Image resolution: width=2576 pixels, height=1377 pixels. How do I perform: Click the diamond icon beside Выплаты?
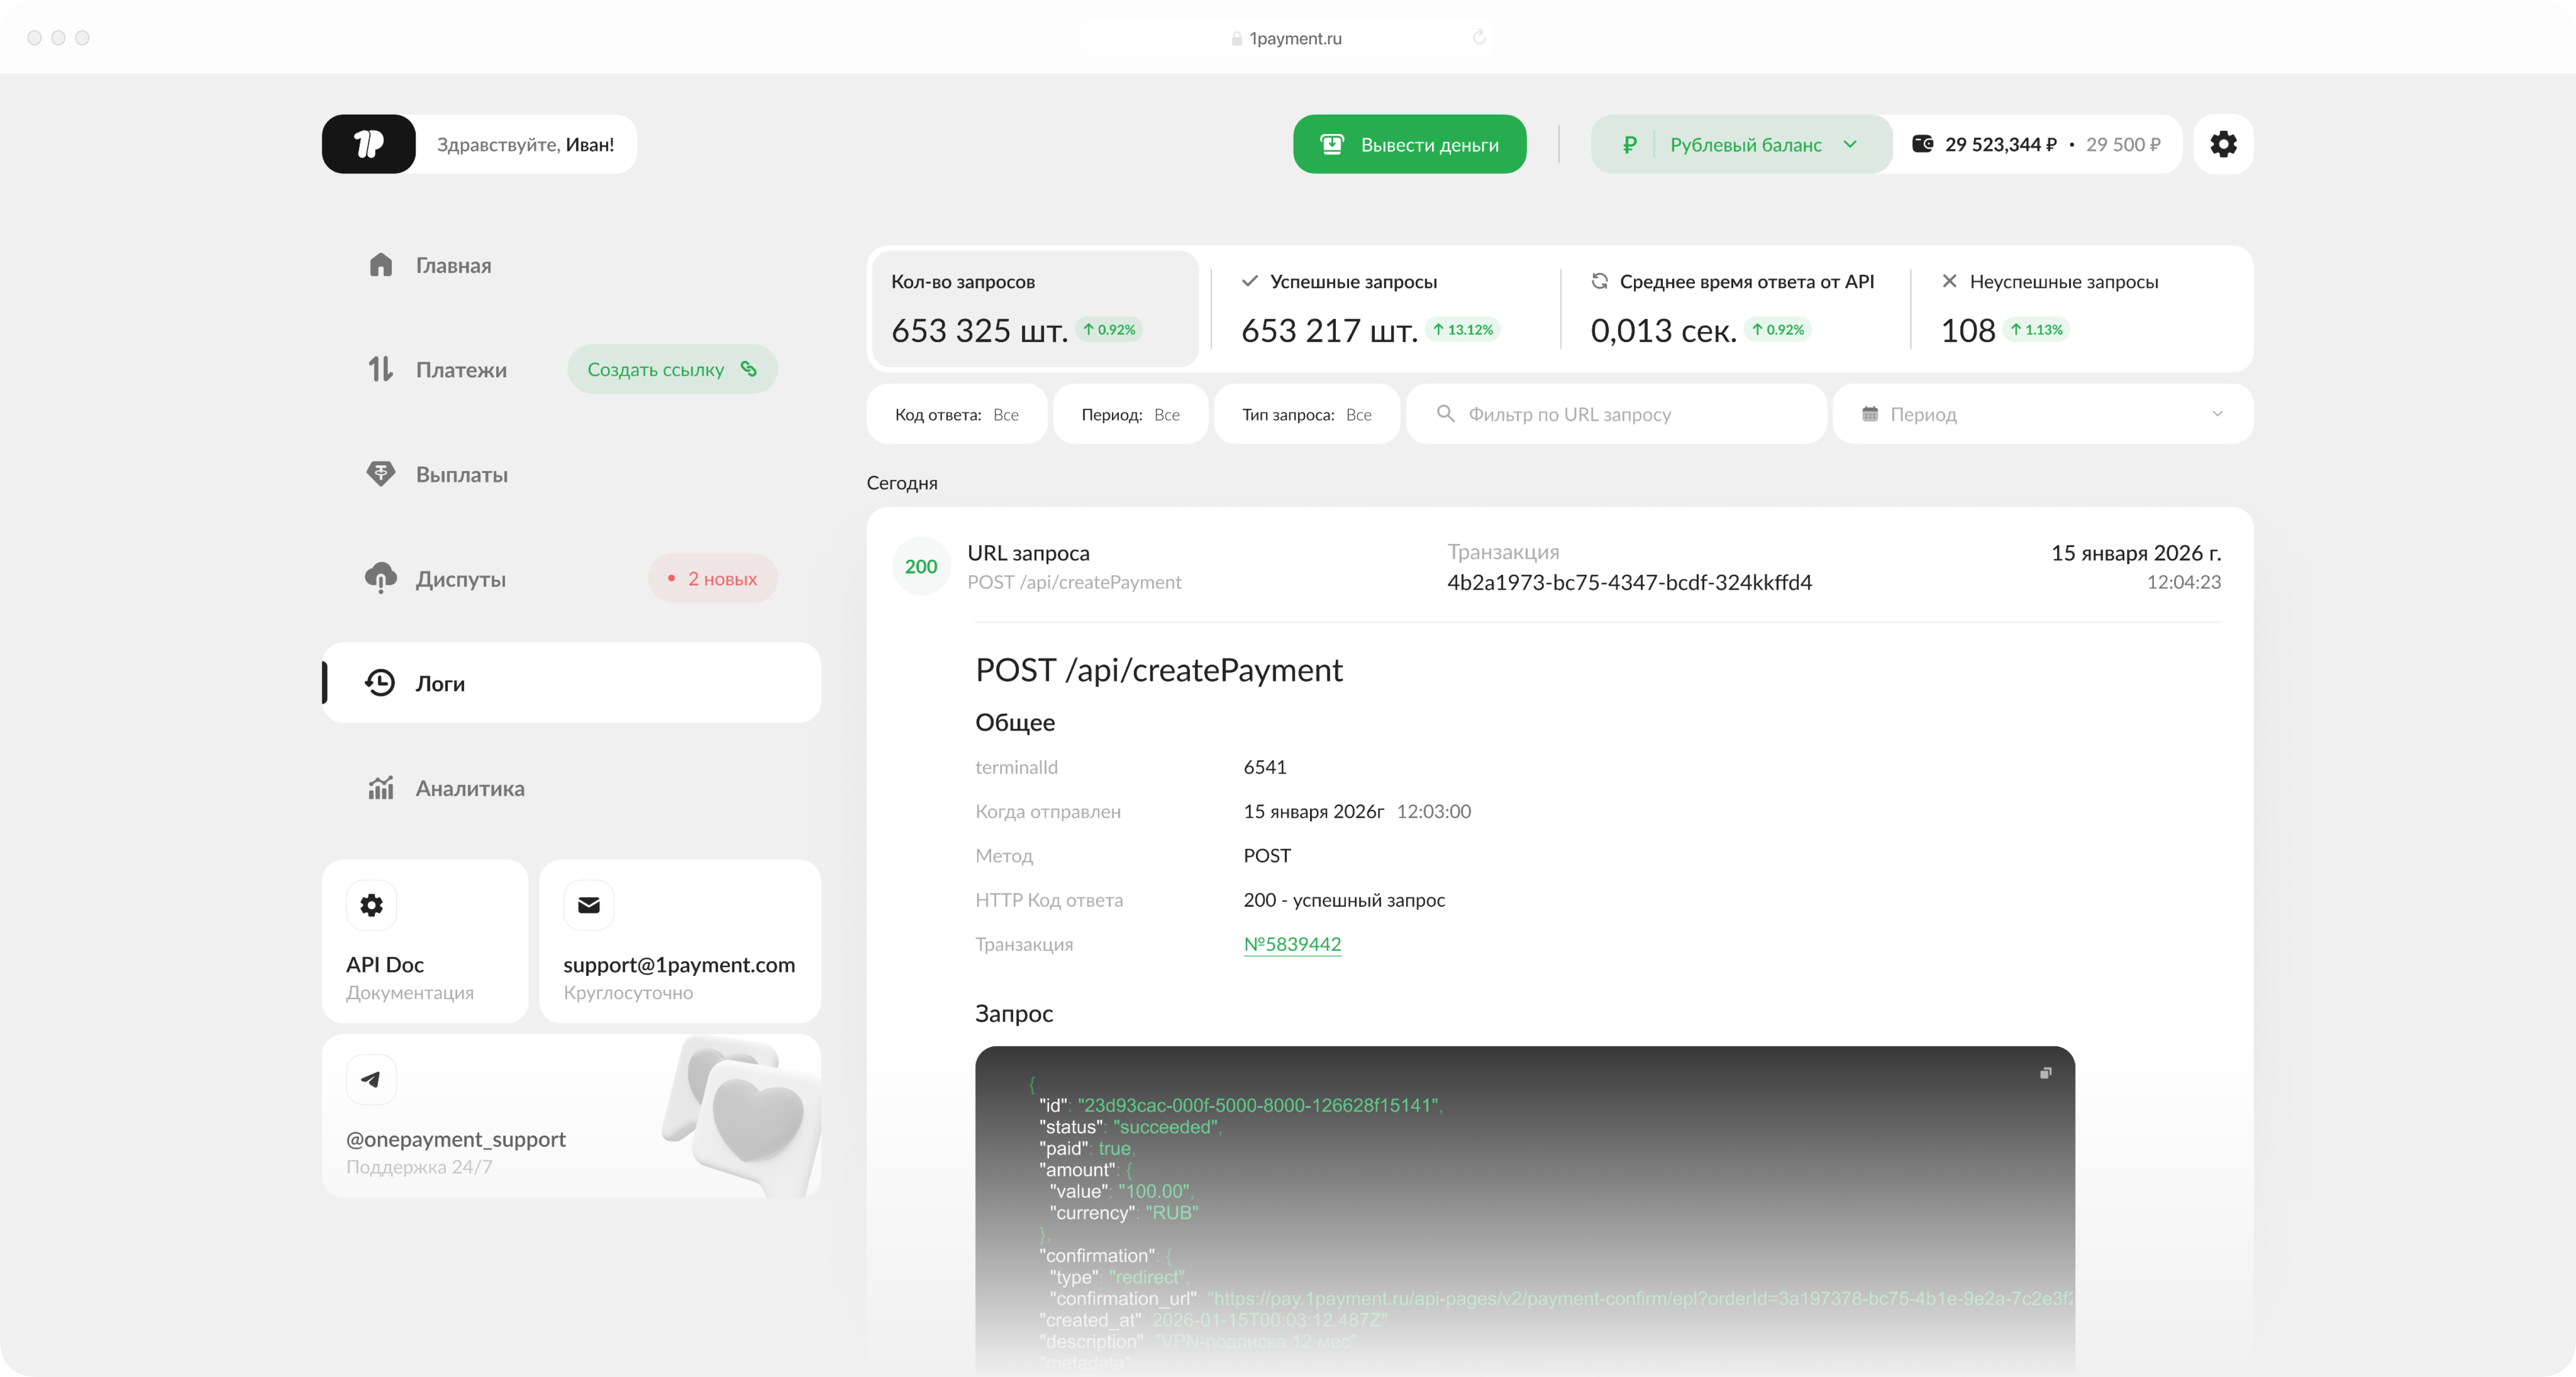click(381, 474)
